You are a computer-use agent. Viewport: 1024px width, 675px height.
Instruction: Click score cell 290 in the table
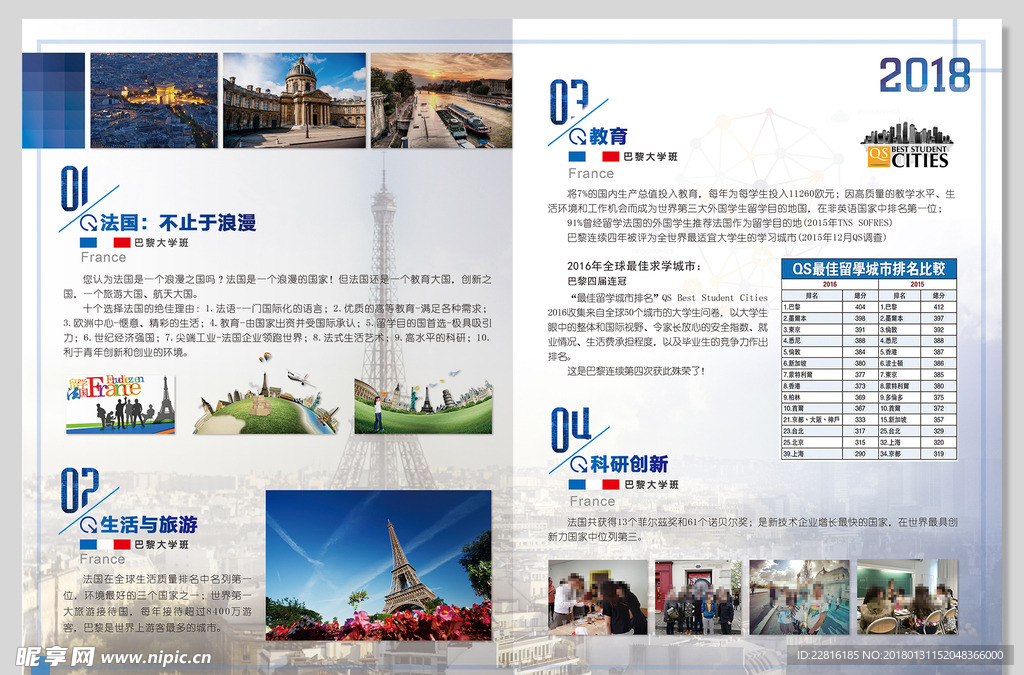(x=860, y=454)
